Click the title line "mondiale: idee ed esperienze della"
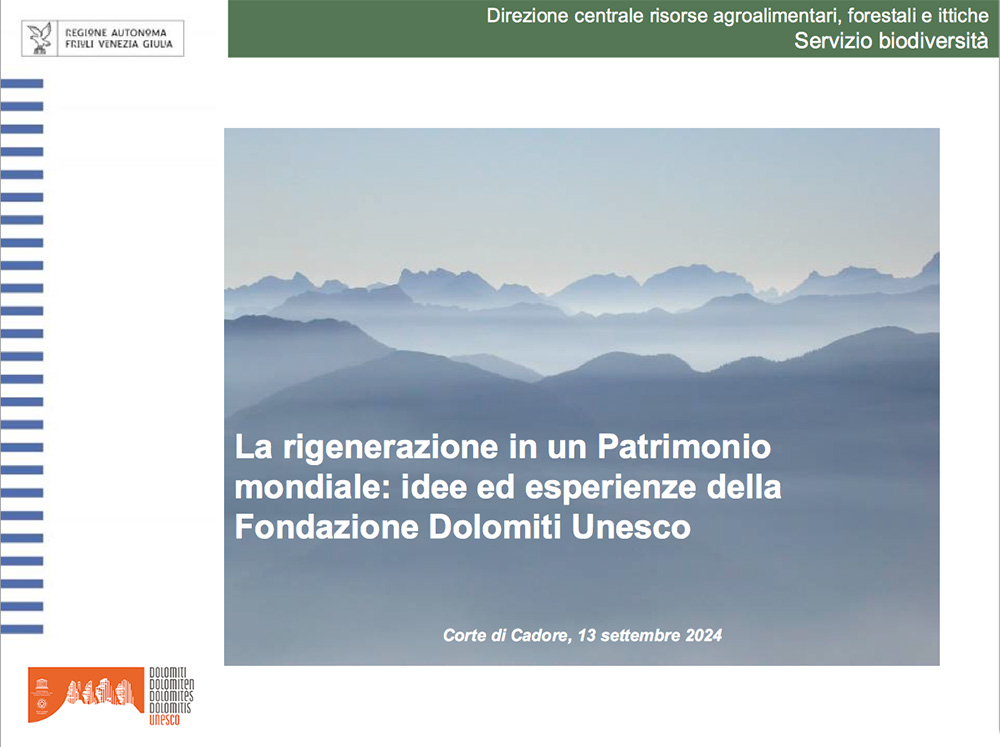 coord(508,487)
